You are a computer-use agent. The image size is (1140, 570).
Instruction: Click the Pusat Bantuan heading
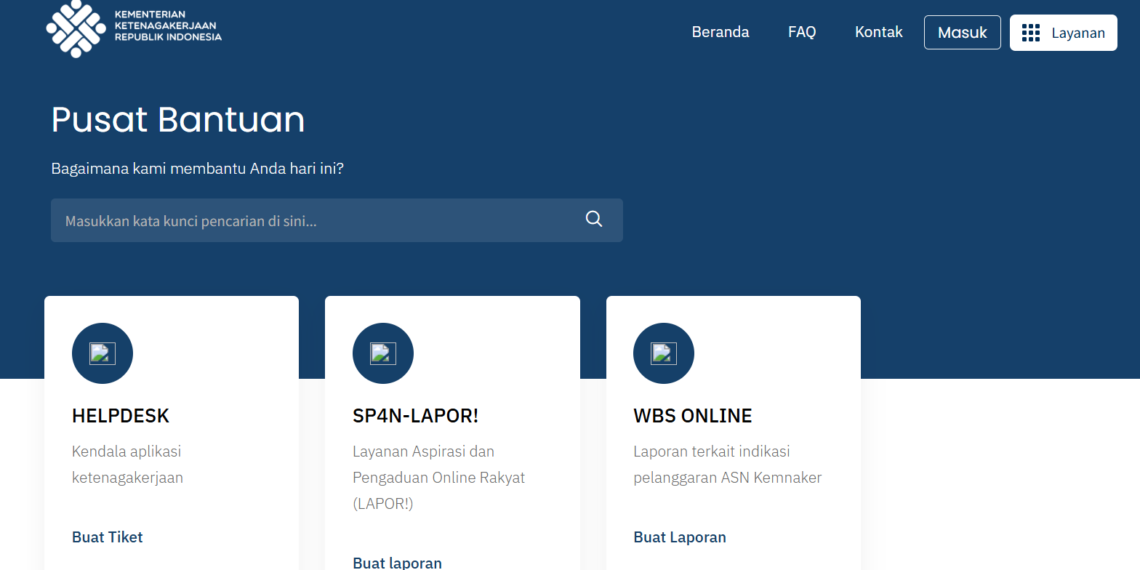pos(178,120)
